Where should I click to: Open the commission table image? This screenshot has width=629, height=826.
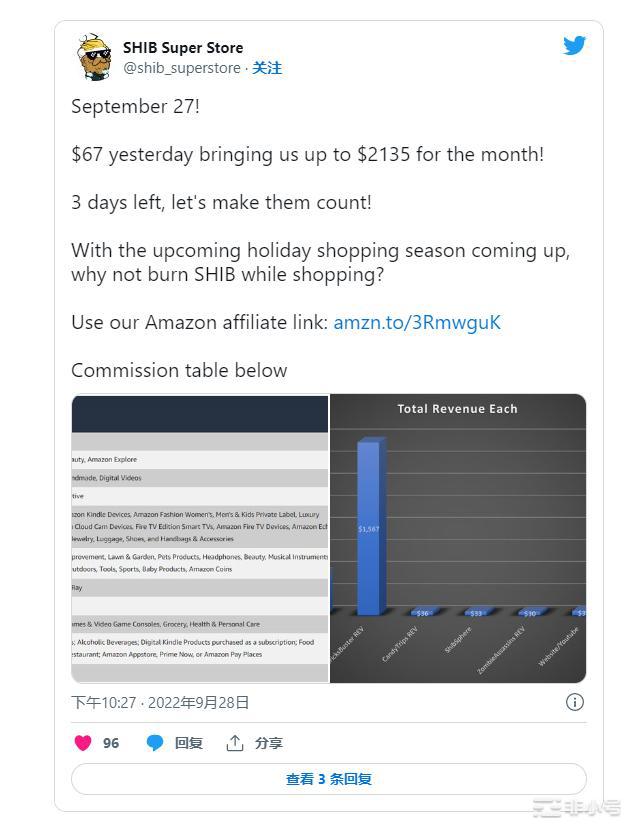[x=199, y=539]
